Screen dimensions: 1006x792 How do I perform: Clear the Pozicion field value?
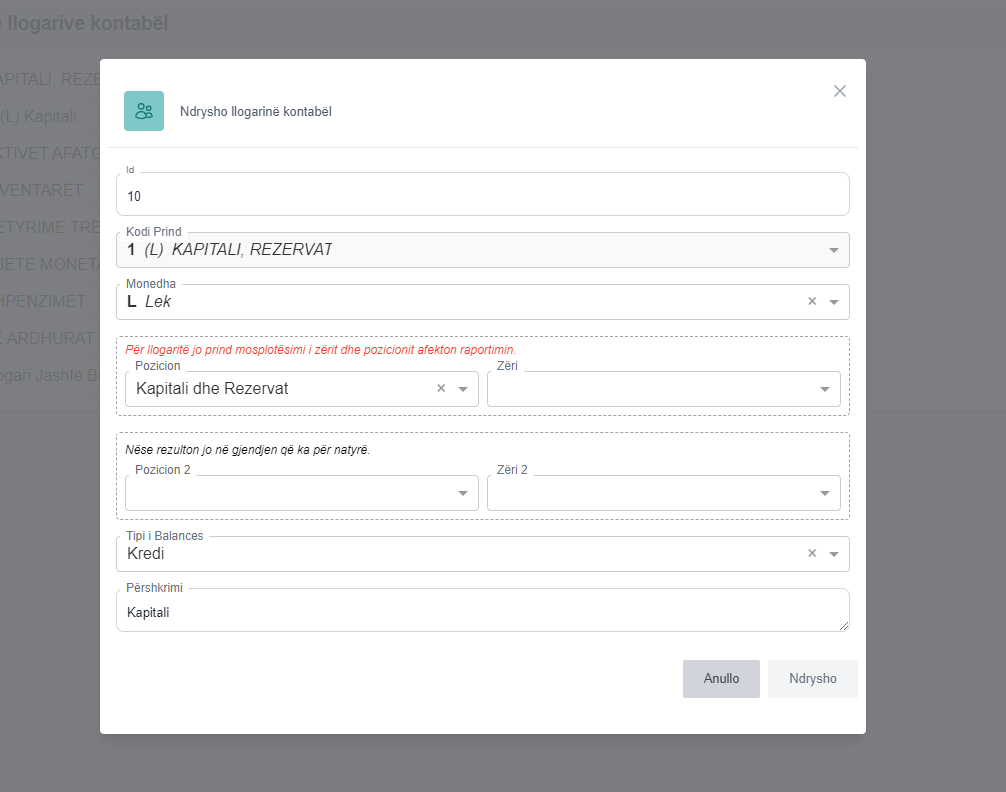441,388
